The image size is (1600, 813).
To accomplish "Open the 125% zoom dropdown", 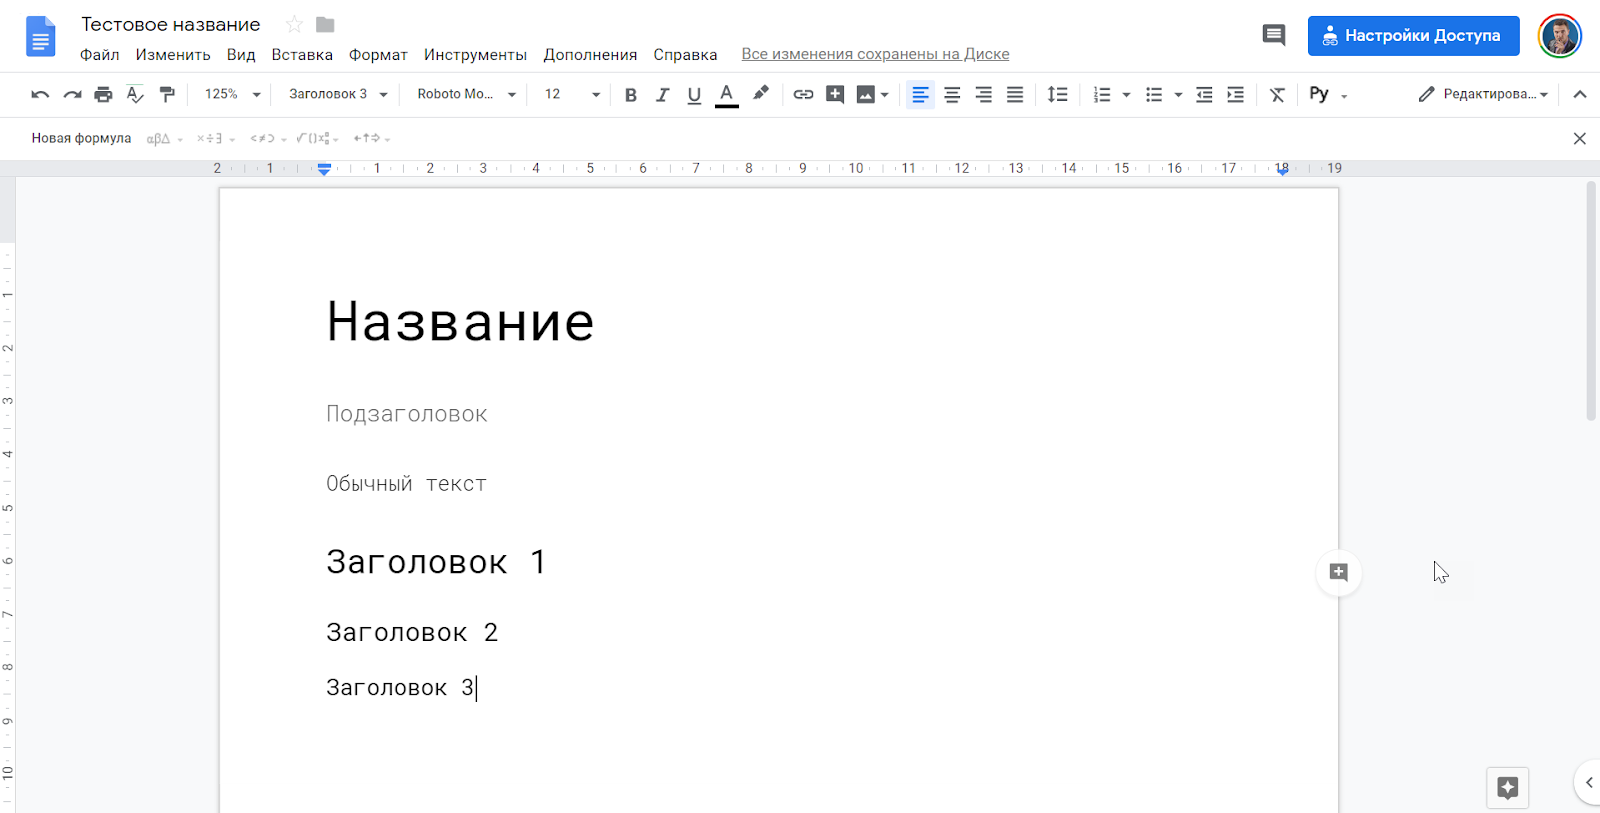I will point(232,94).
